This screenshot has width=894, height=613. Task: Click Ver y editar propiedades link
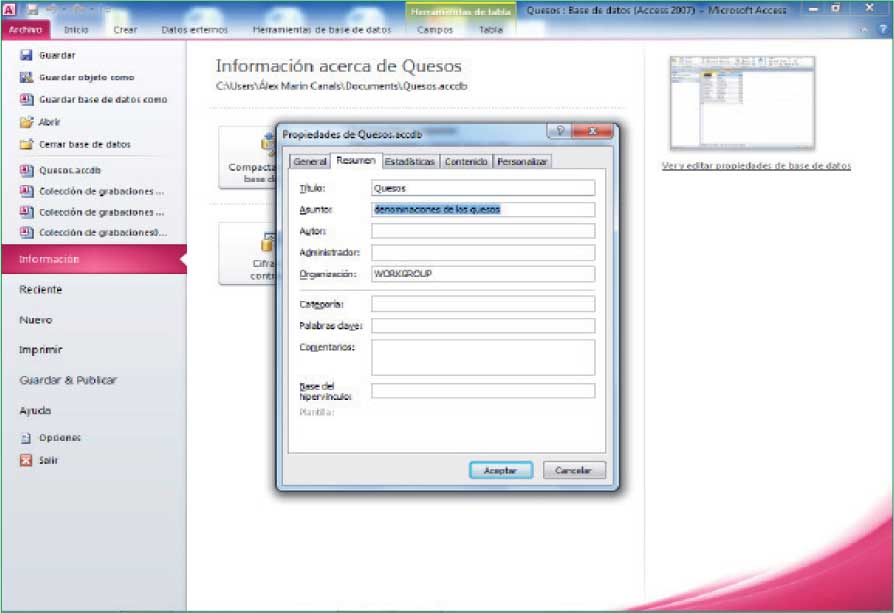[756, 166]
